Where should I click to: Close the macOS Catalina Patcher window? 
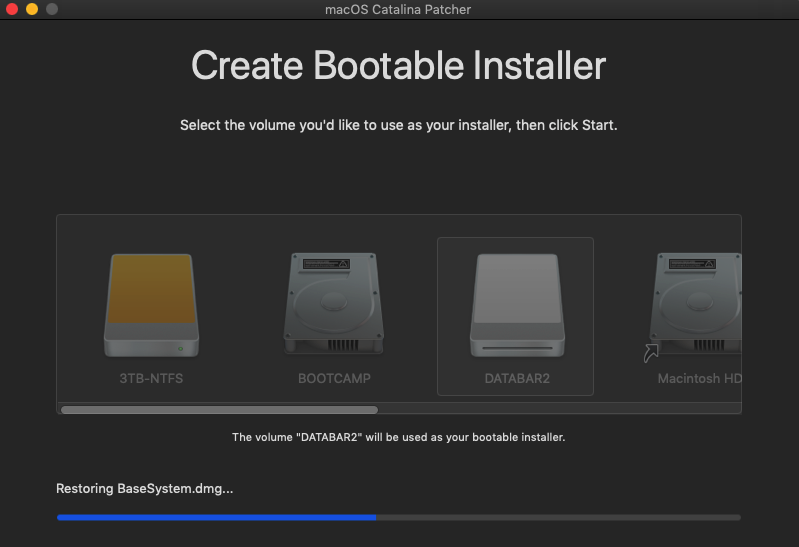(12, 9)
